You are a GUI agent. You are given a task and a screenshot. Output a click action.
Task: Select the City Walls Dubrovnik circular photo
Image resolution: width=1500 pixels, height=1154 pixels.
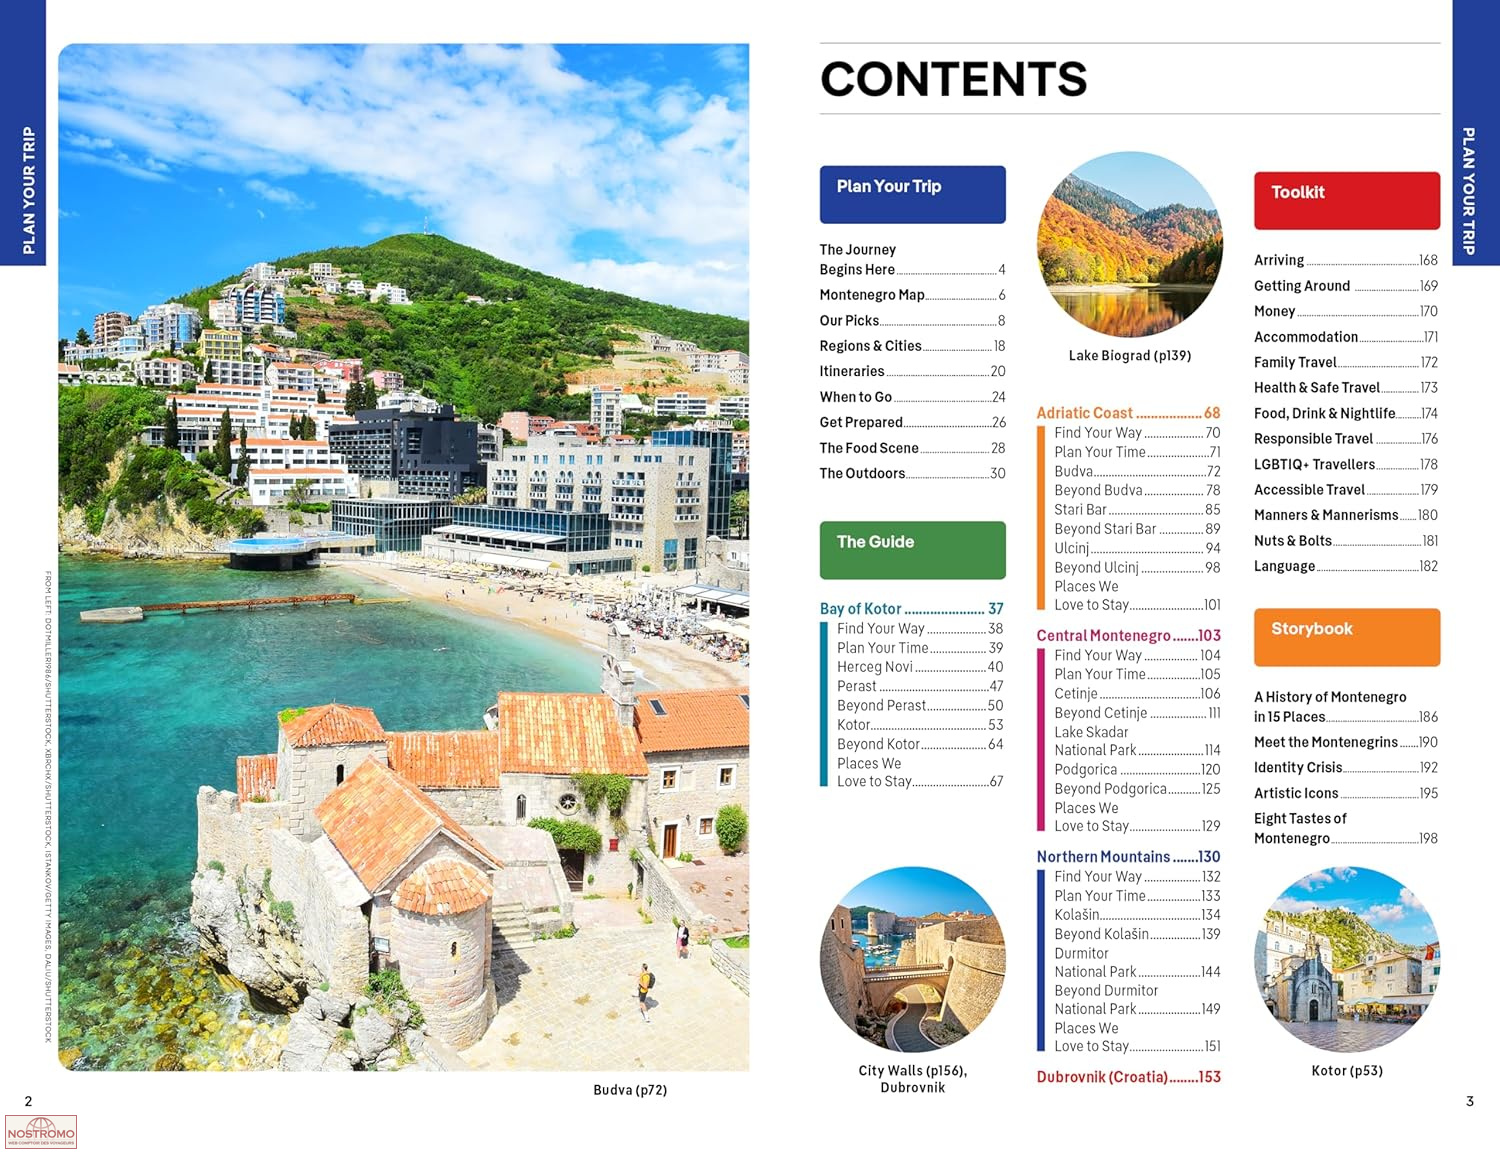tap(912, 959)
